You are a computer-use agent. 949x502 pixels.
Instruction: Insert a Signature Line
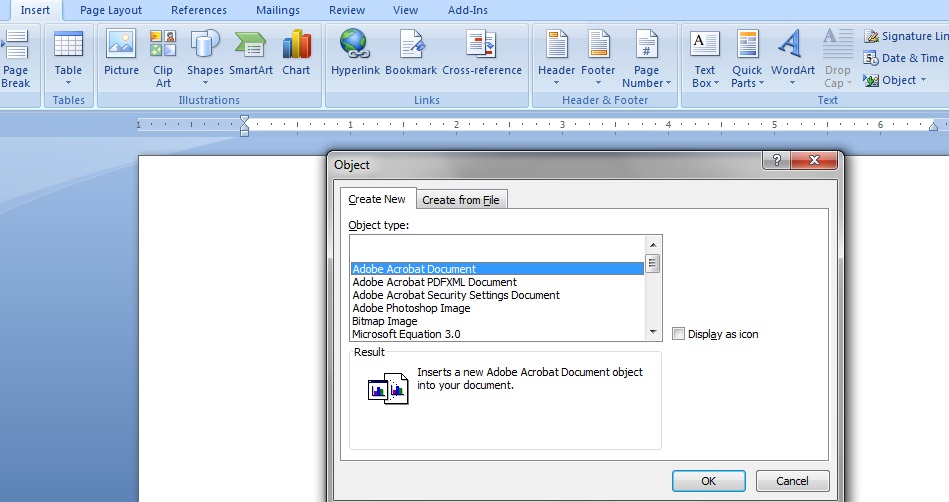[907, 36]
